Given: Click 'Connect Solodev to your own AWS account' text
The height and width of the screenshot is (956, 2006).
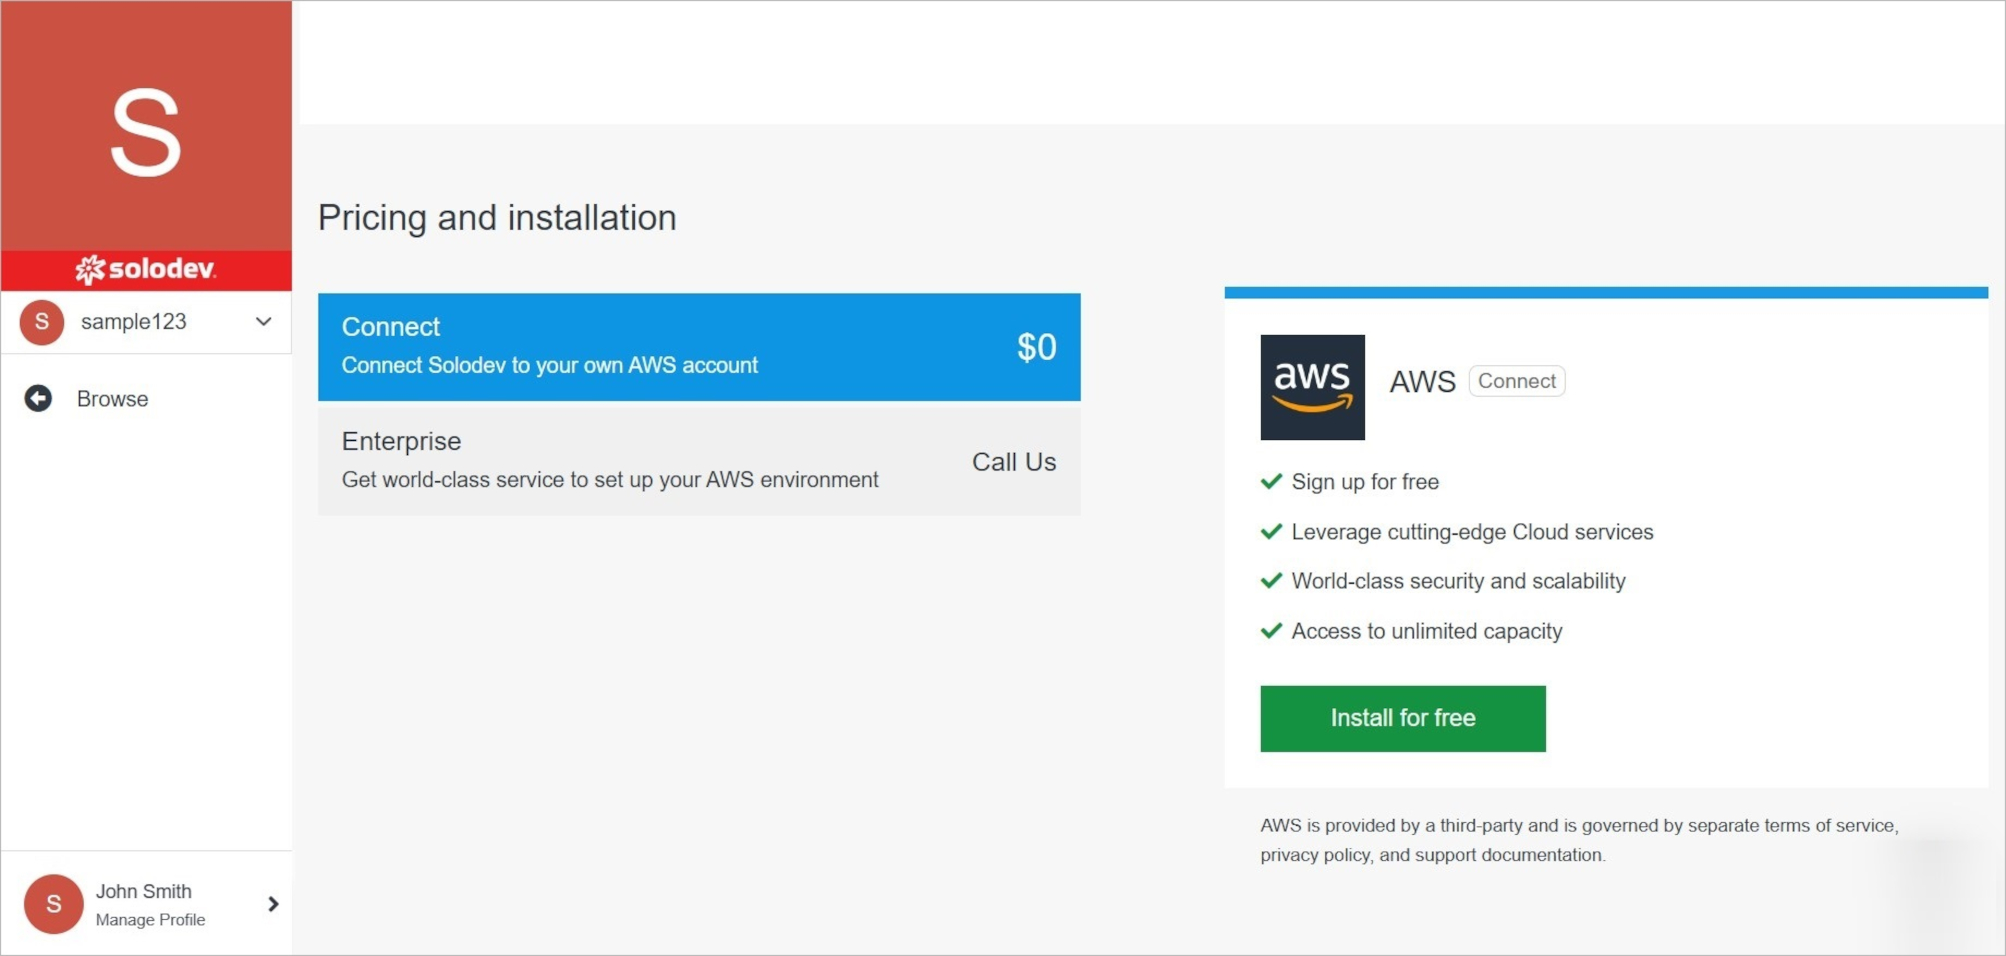Looking at the screenshot, I should coord(550,365).
